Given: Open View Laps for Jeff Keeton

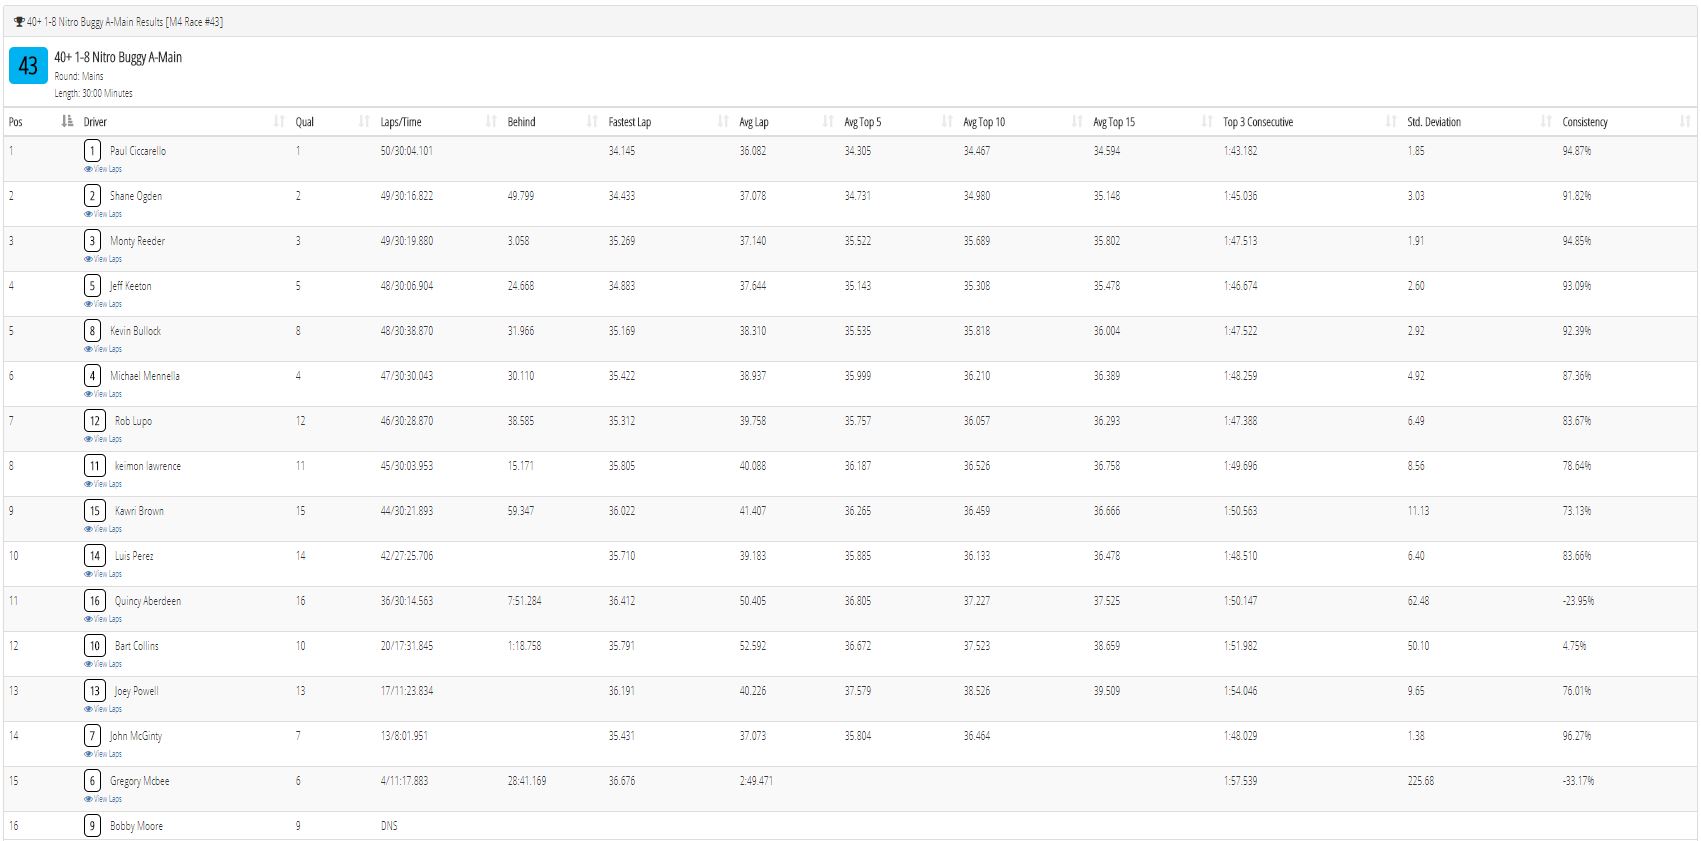Looking at the screenshot, I should pos(103,304).
